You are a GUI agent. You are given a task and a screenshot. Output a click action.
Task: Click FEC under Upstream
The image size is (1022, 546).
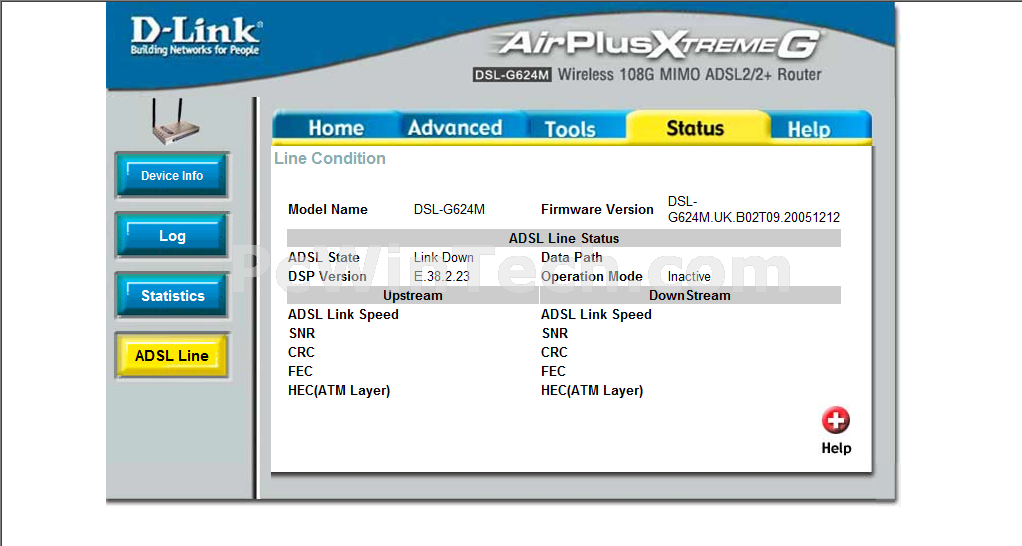[x=300, y=371]
